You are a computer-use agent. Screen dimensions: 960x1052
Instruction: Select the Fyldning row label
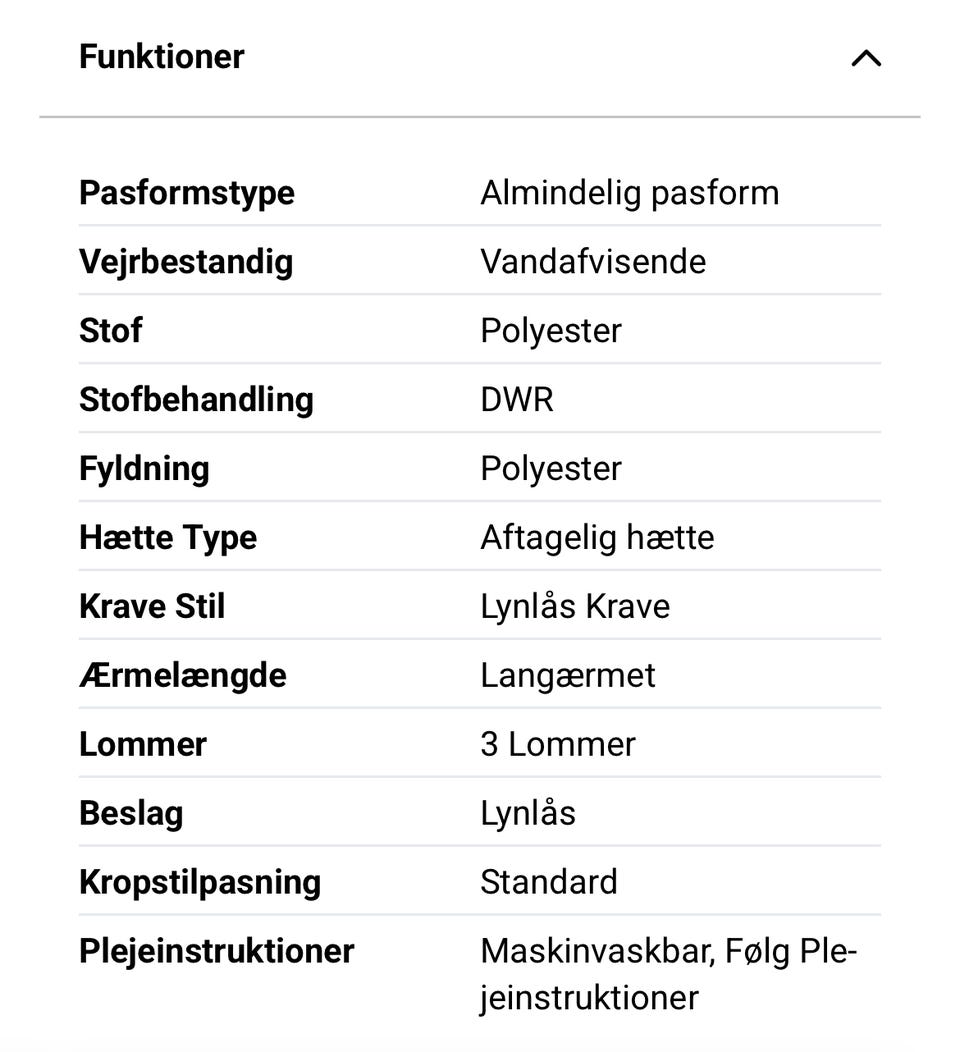tap(144, 468)
